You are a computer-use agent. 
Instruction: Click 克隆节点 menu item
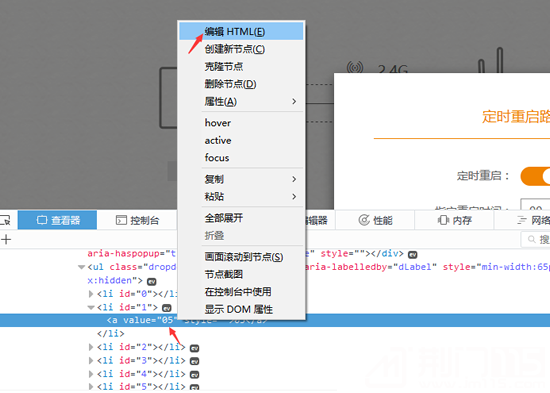coord(241,67)
